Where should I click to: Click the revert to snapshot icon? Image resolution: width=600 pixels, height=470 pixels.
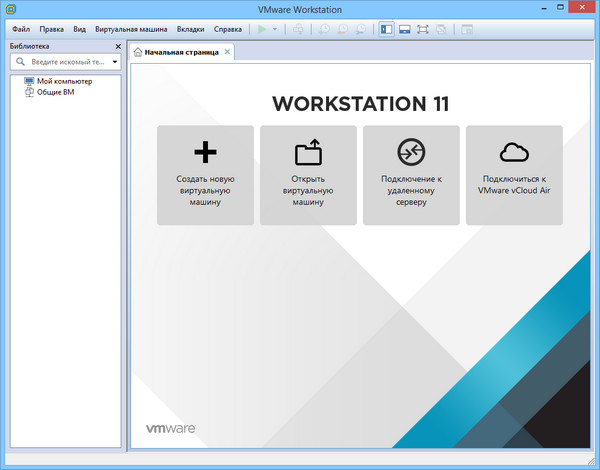click(x=342, y=30)
